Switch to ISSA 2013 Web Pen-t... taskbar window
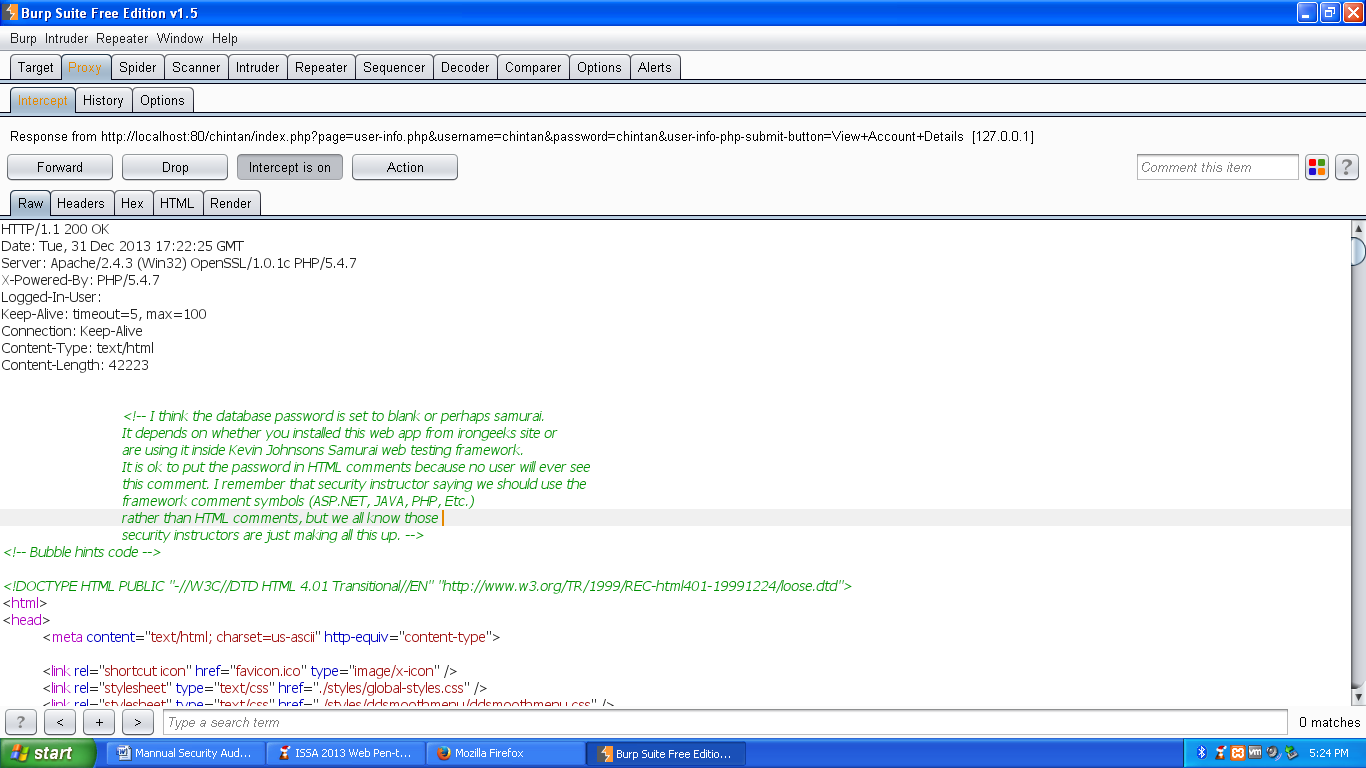Image resolution: width=1366 pixels, height=768 pixels. click(x=345, y=753)
